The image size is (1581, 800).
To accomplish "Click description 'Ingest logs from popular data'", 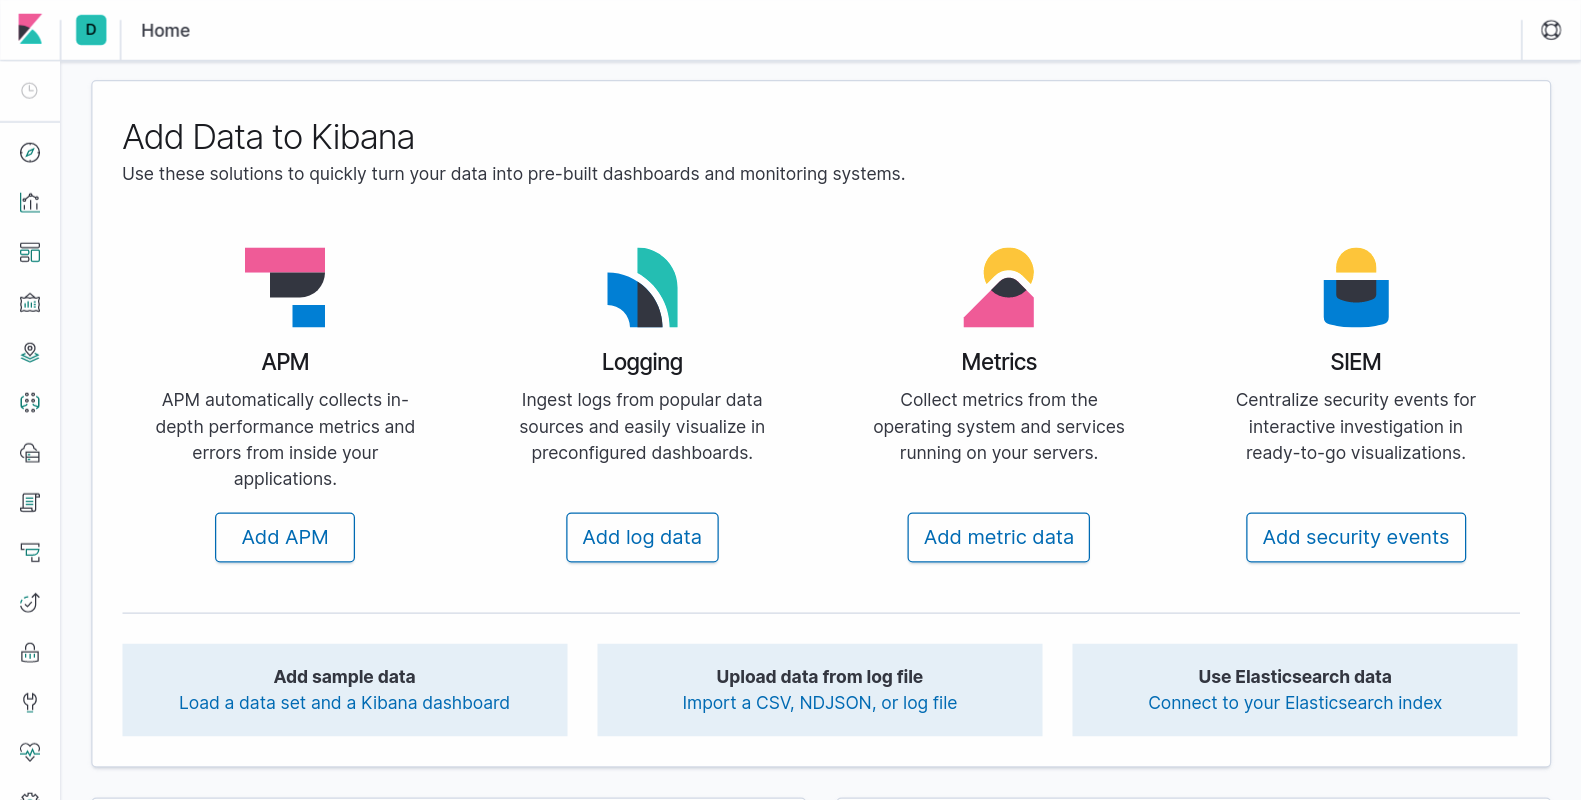I will [x=642, y=426].
